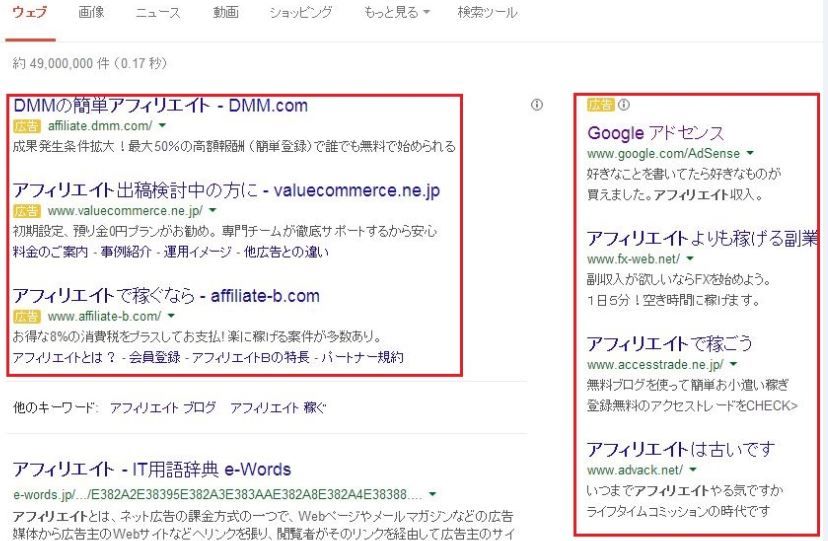Switch to the 画像 tab
Screen dimensions: 828x541
pos(91,12)
